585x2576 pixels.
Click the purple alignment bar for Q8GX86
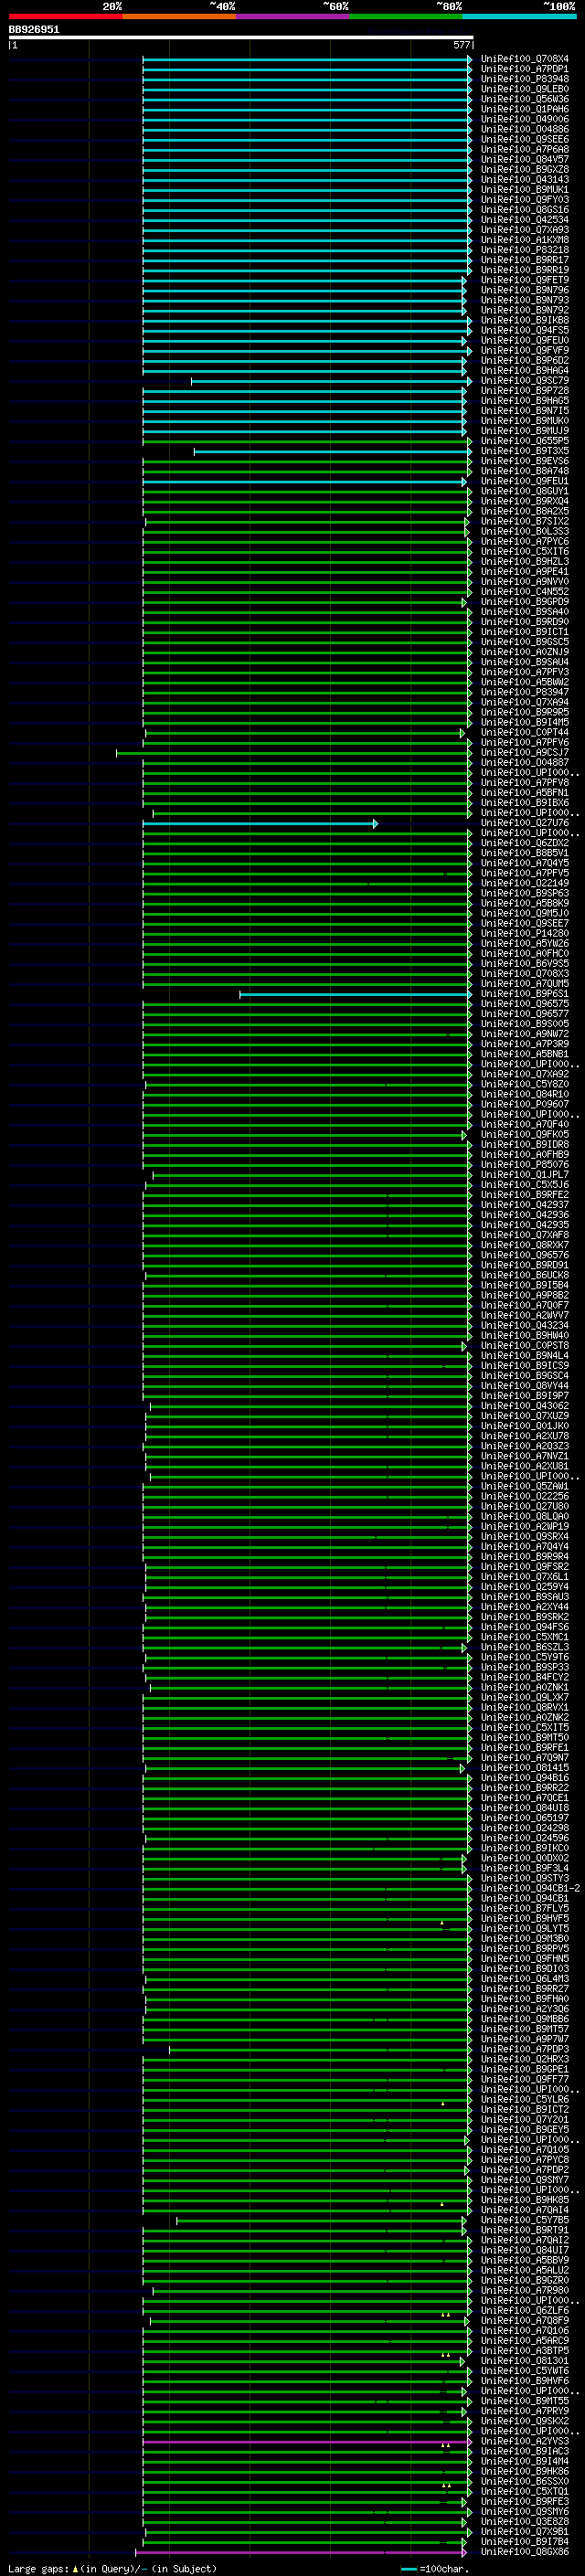[x=301, y=2552]
